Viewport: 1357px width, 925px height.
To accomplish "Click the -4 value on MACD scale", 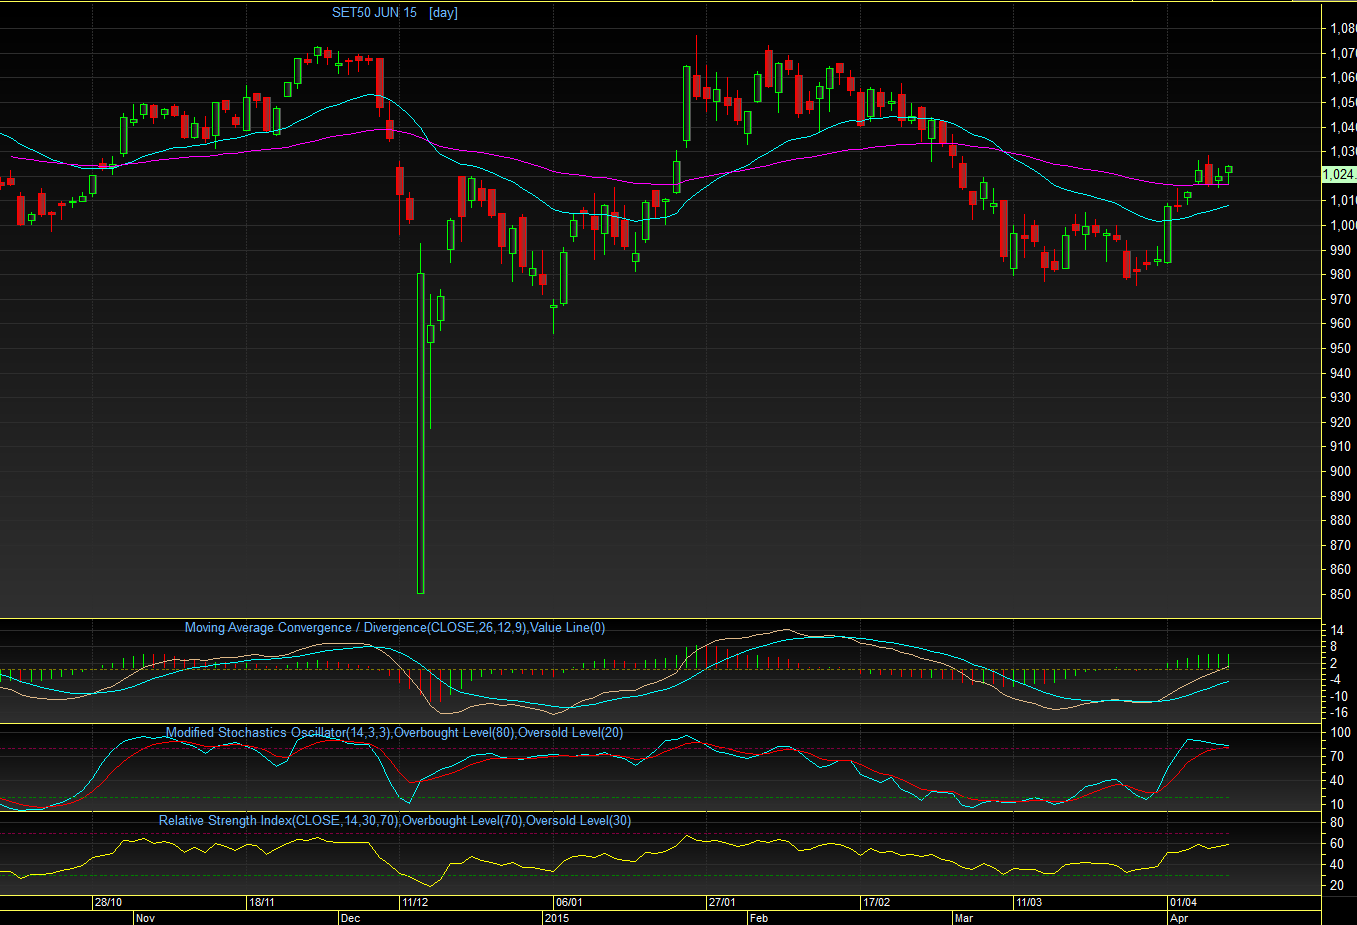I will tap(1337, 680).
